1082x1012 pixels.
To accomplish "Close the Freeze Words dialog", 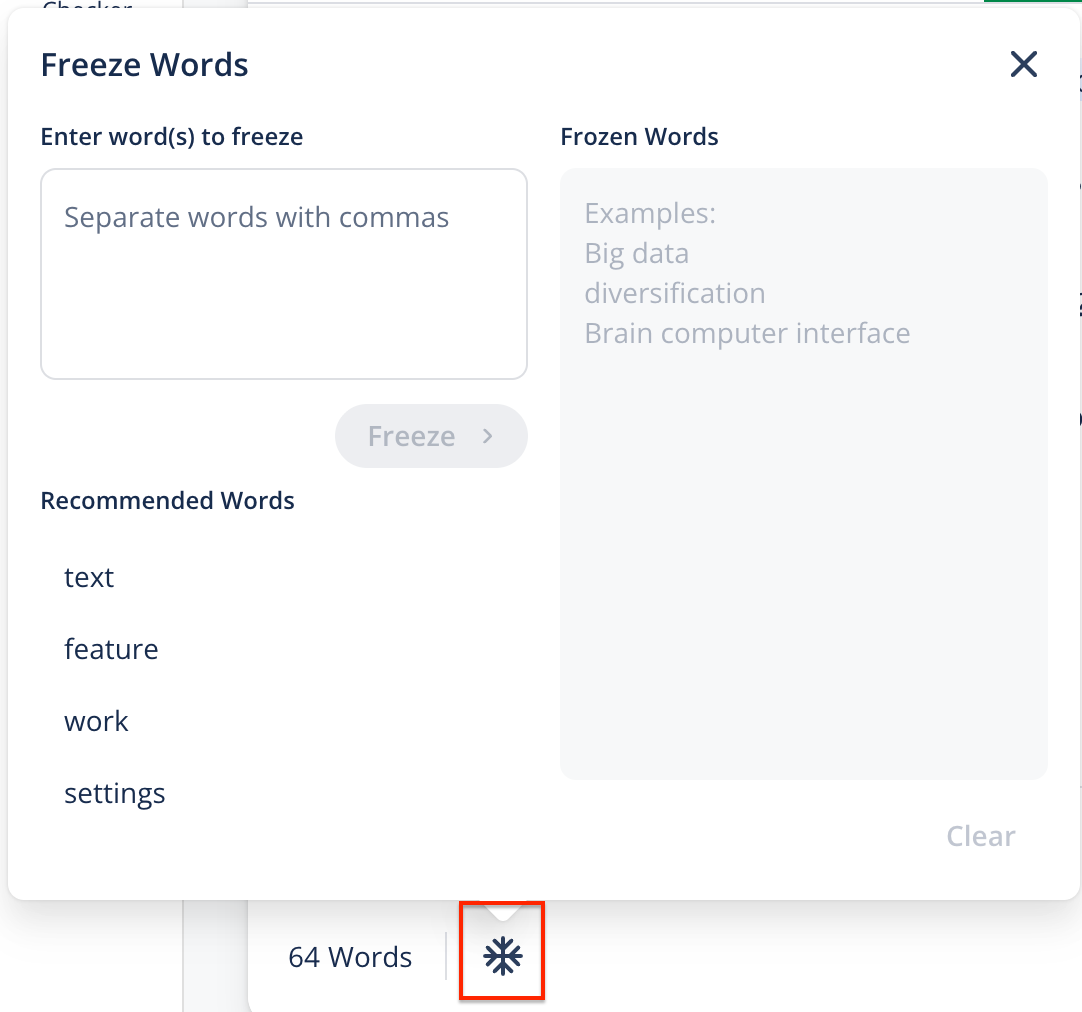I will pyautogui.click(x=1024, y=65).
